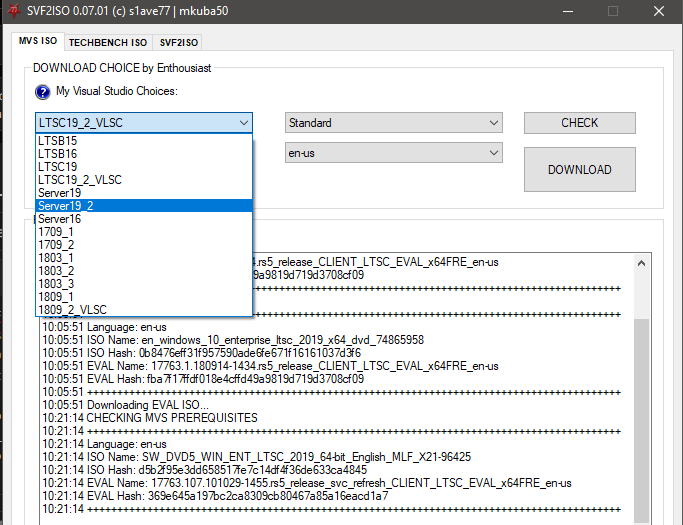Click ISO Hash 0b8476eff31 log line
This screenshot has height=525, width=683.
pos(202,353)
